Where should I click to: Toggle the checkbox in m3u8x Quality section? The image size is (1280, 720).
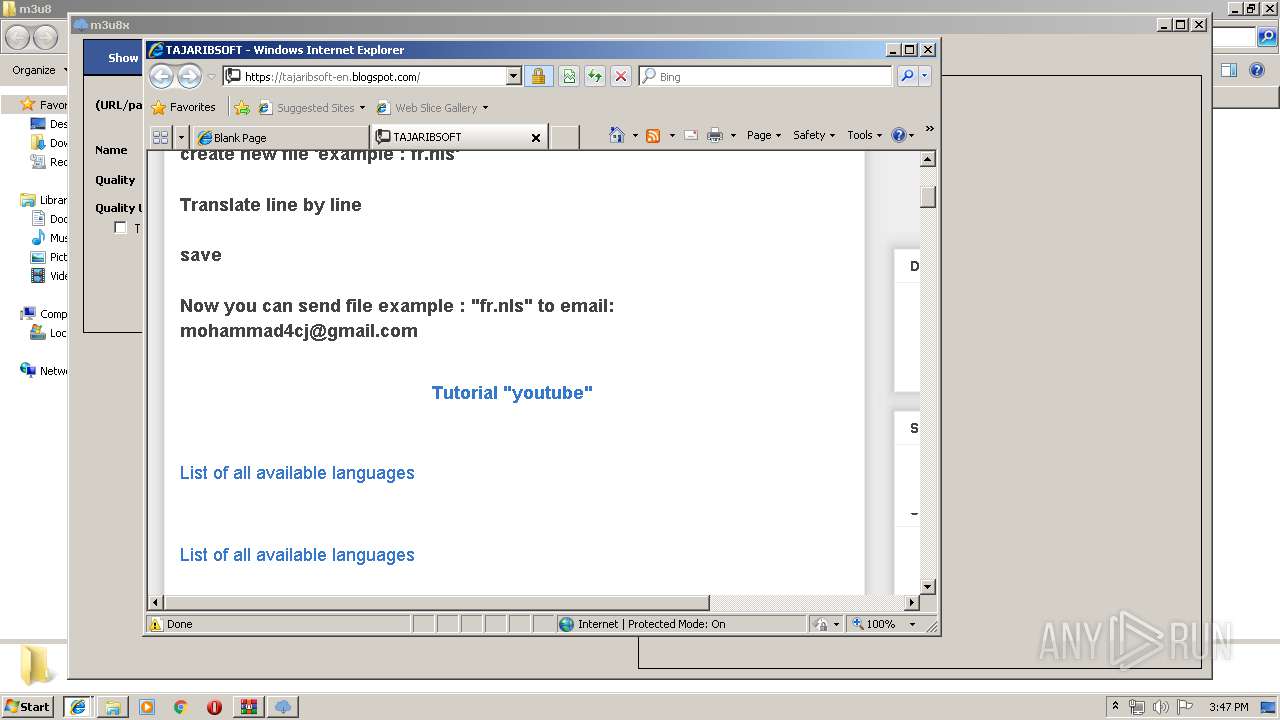coord(120,228)
